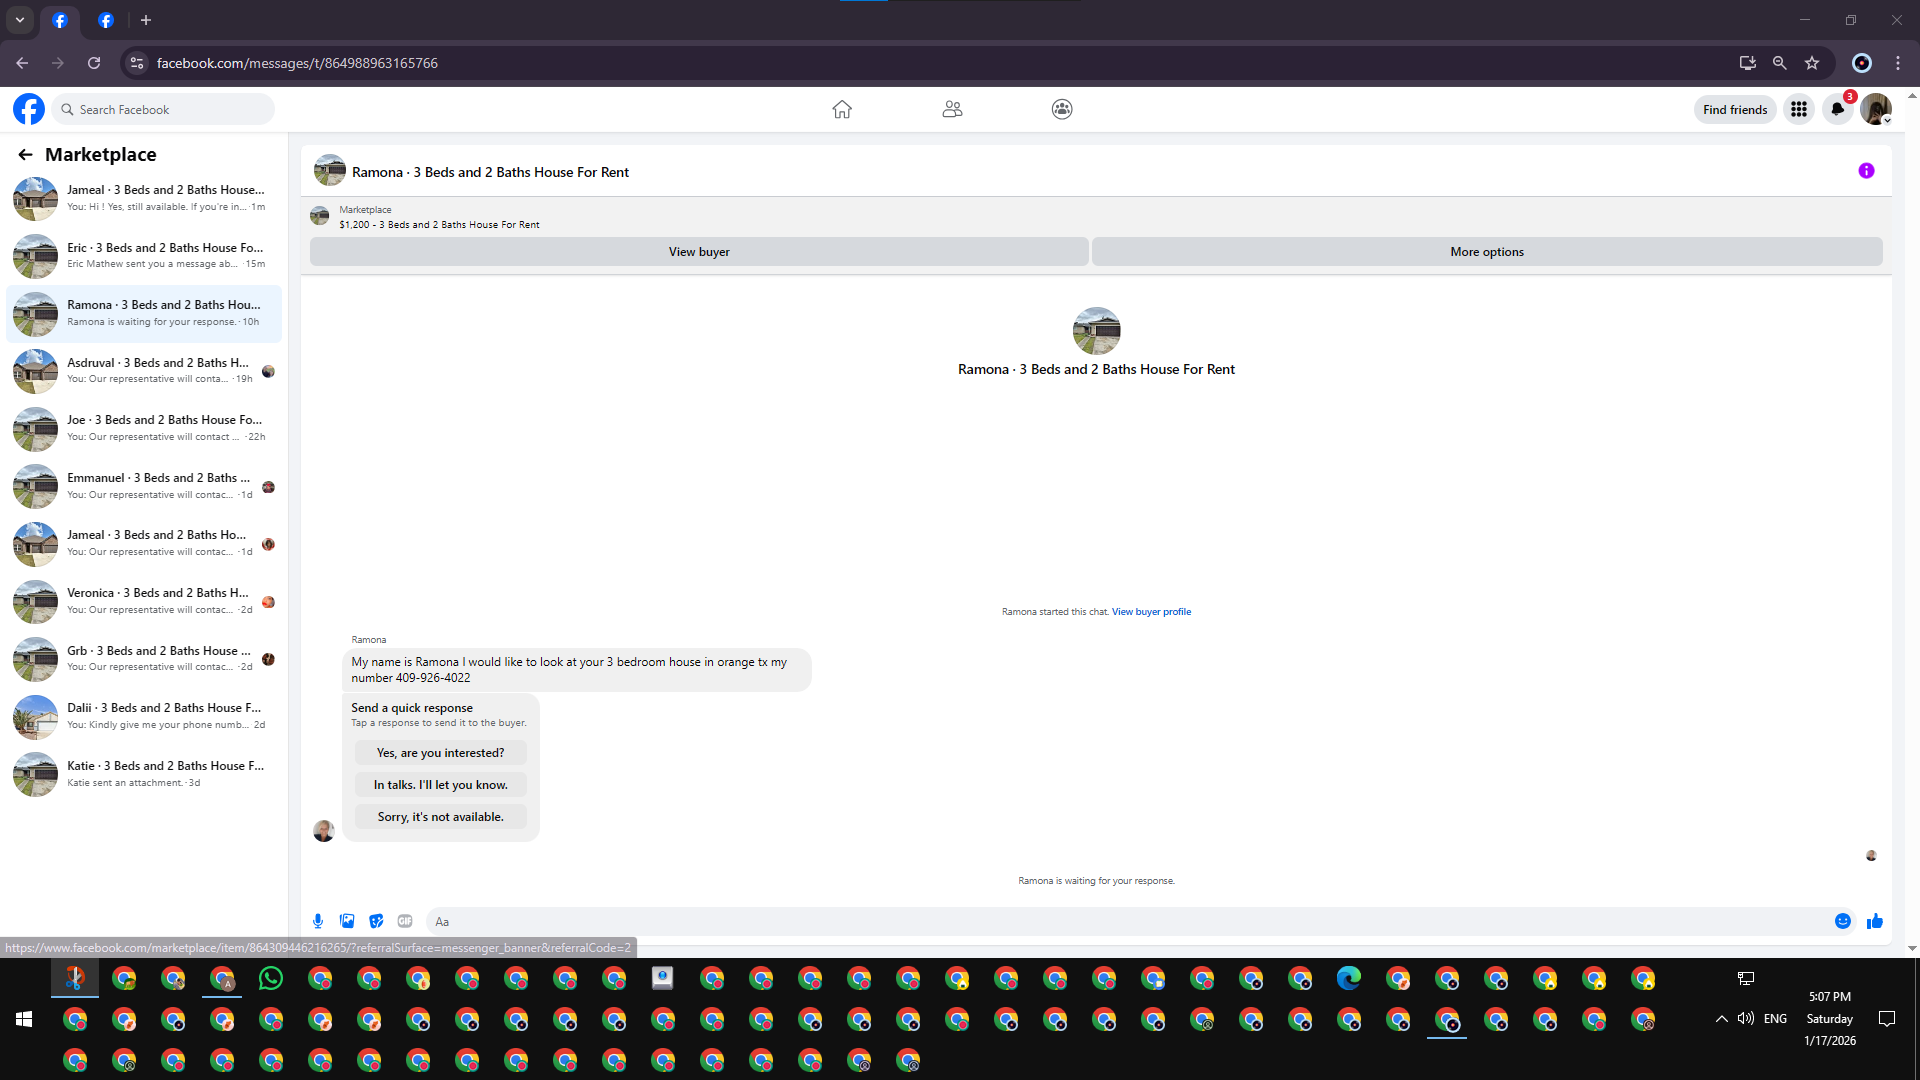Send a thumbs-up like
This screenshot has height=1080, width=1920.
pyautogui.click(x=1875, y=921)
